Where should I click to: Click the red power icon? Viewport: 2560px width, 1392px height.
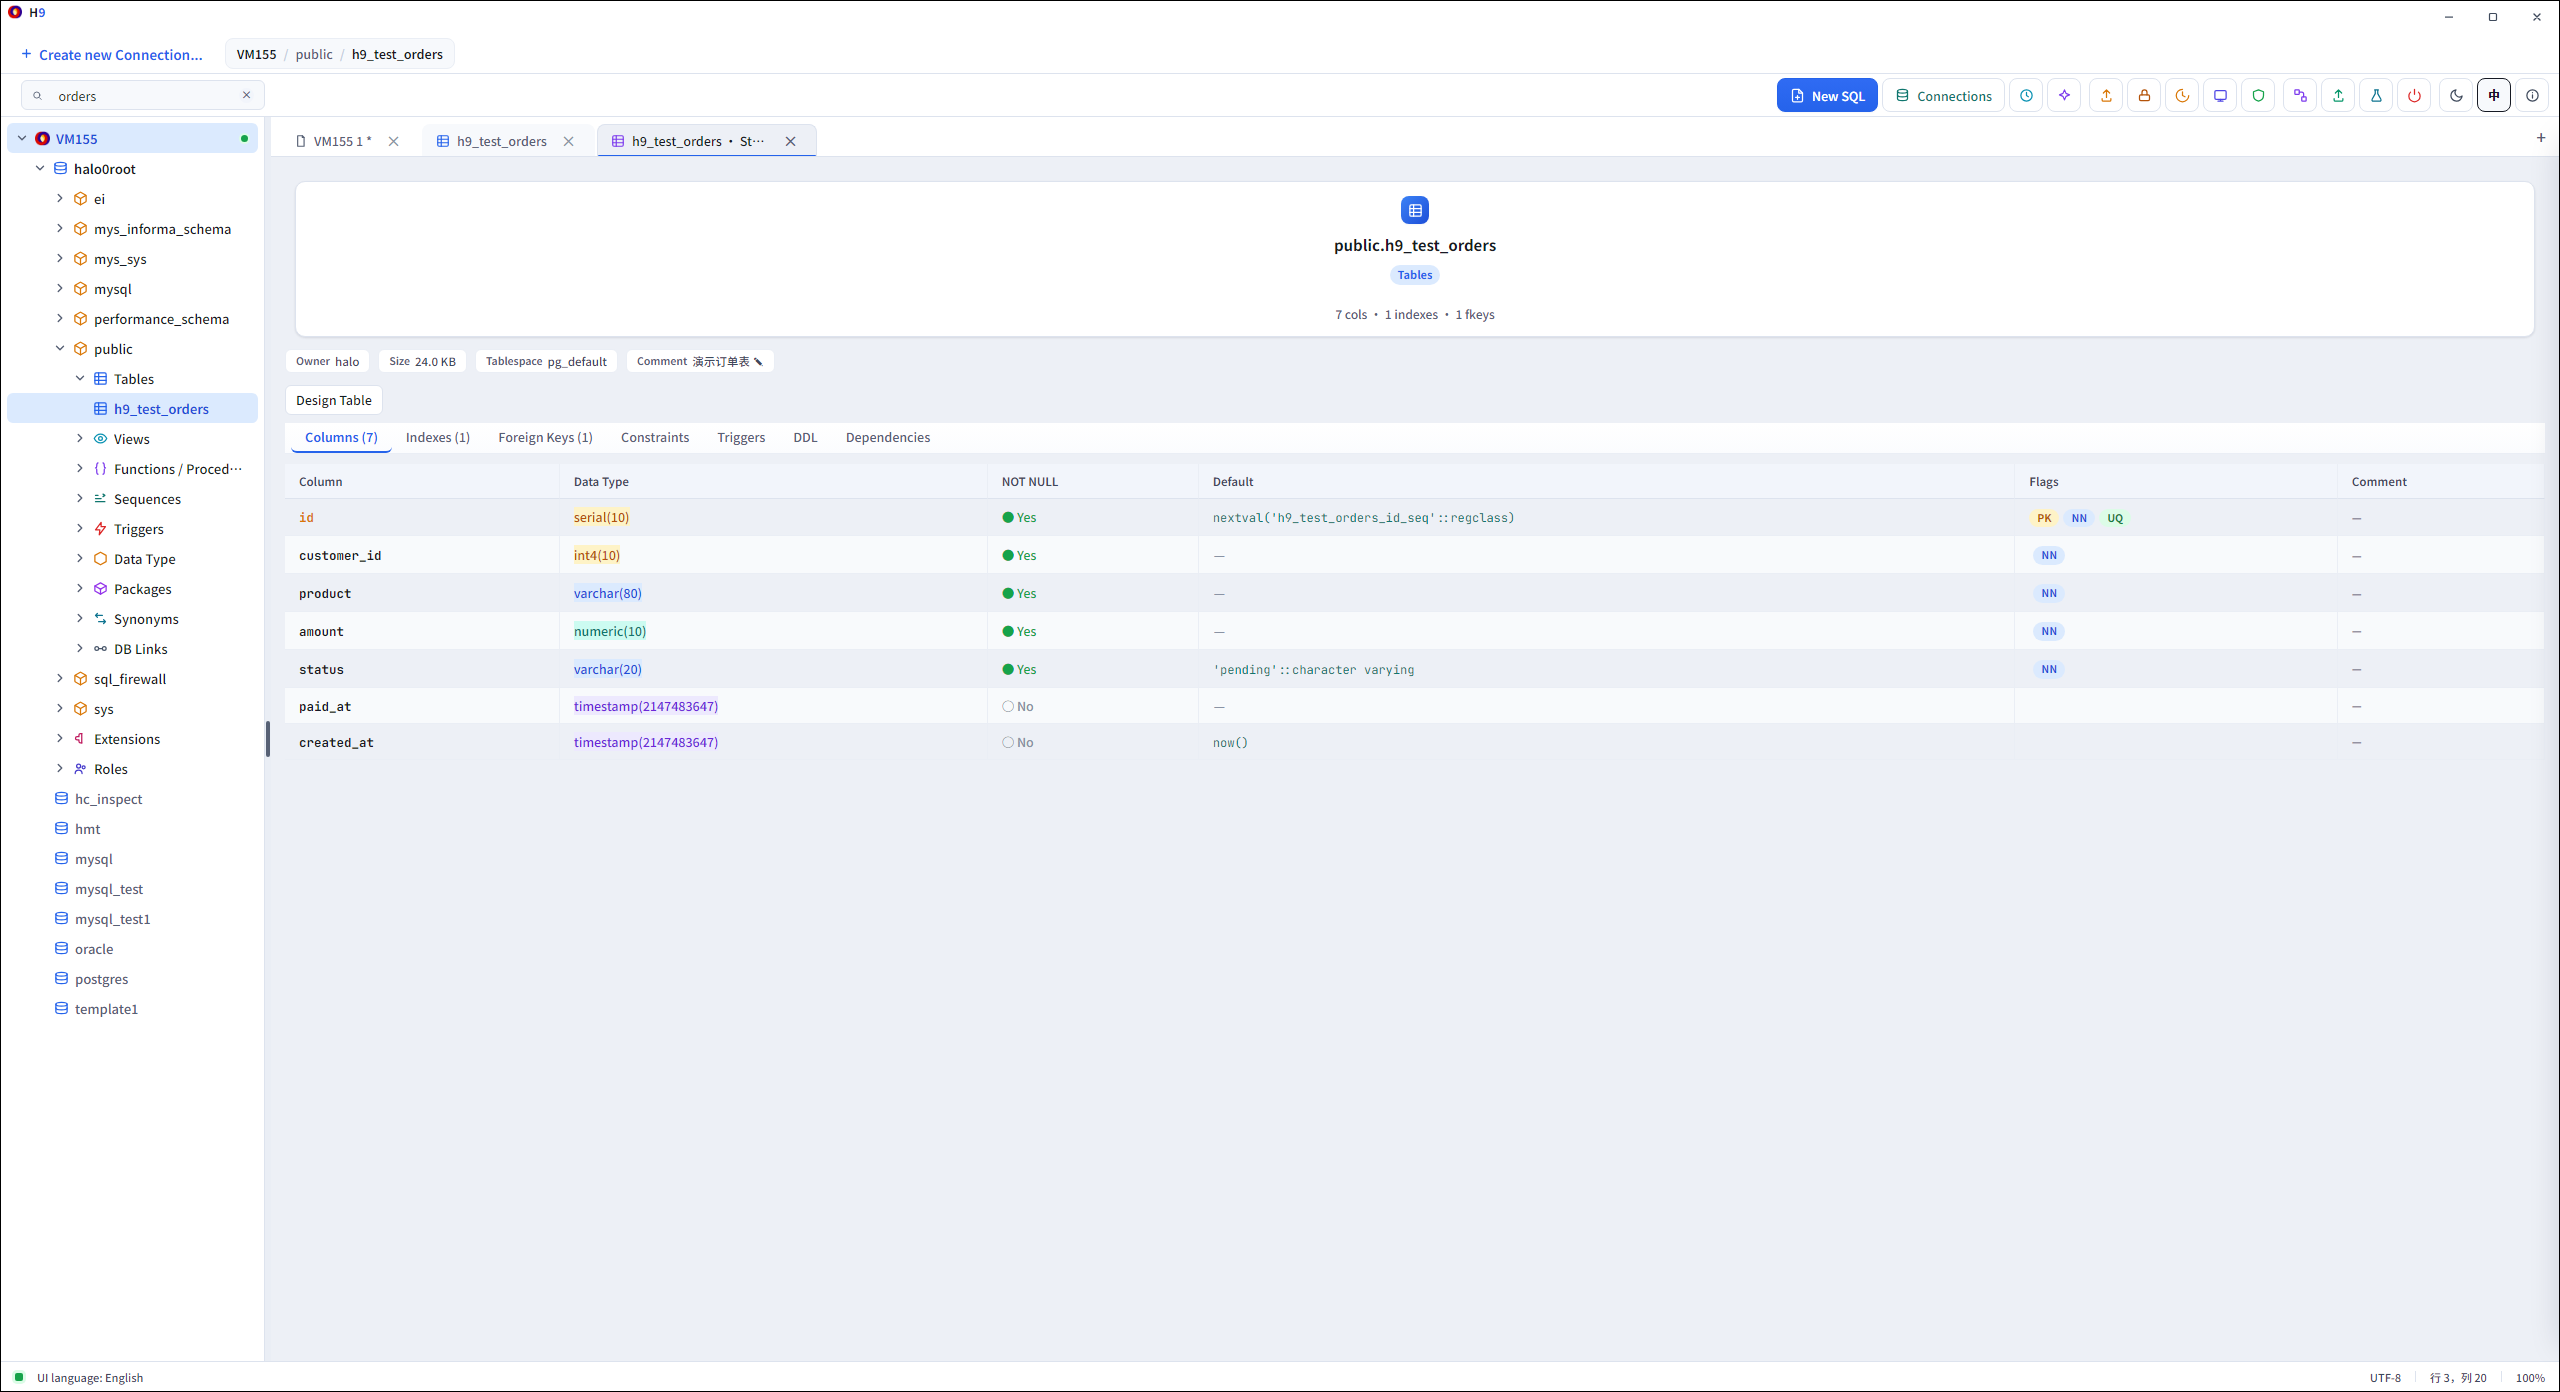(2414, 96)
